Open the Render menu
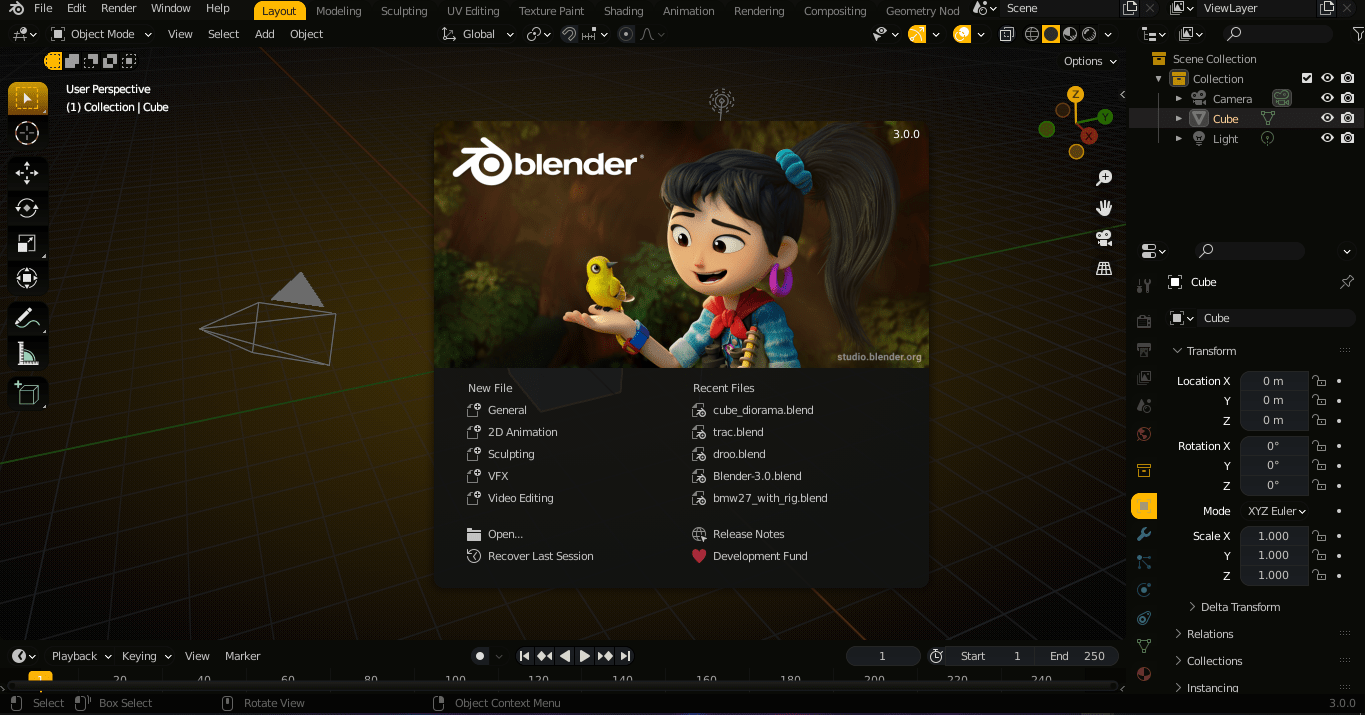 118,8
